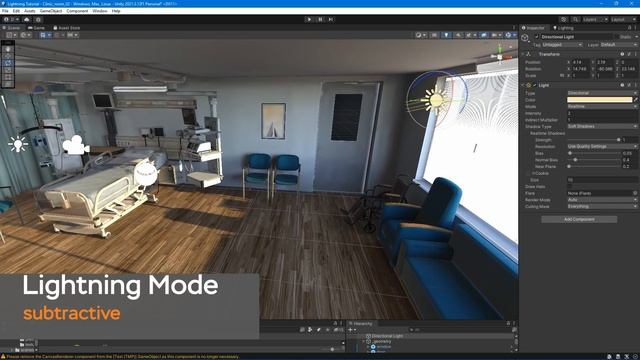
Task: Toggle the 2D view button
Action: pos(434,35)
